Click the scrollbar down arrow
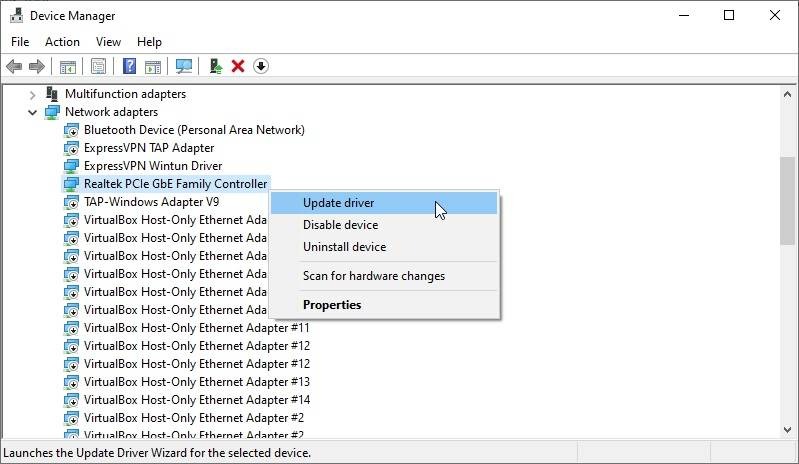 787,430
